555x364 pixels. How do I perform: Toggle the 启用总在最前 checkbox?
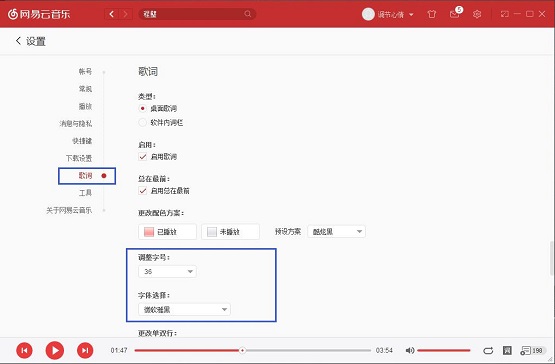pos(143,191)
